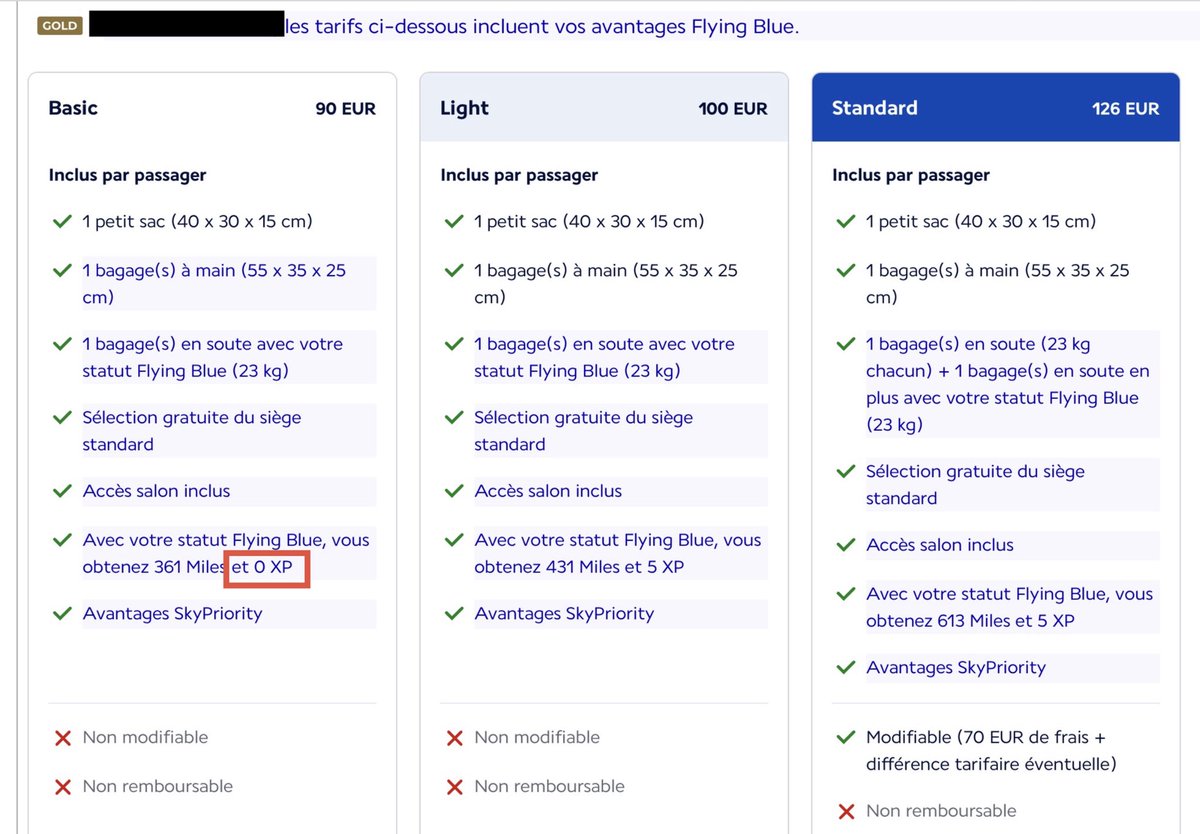
Task: Click Basic 'Accès salon inclus' link
Action: [156, 491]
